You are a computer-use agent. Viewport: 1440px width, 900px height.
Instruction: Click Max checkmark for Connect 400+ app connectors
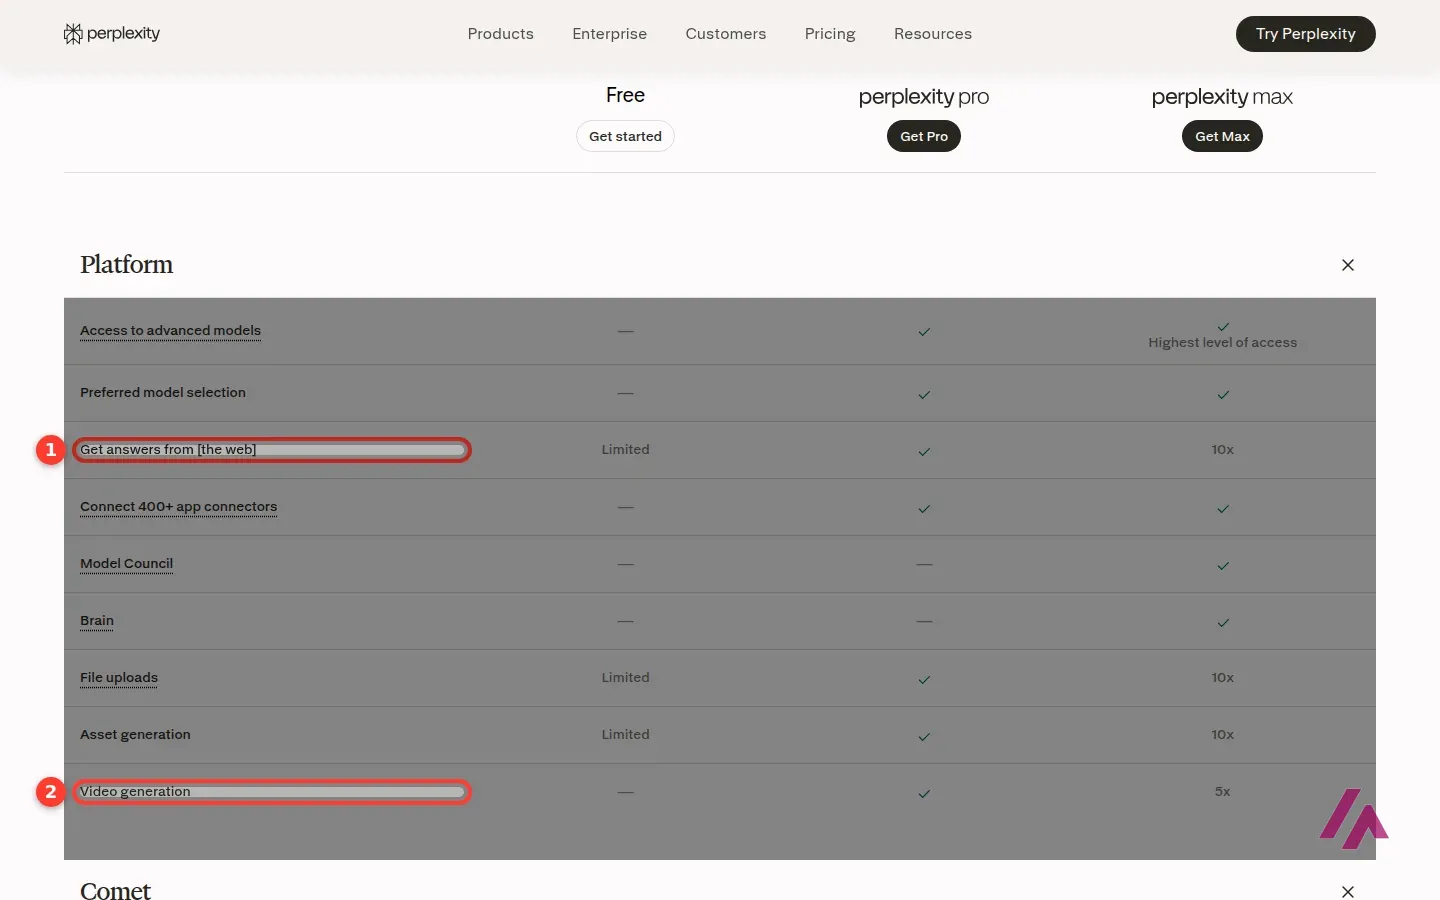[x=1223, y=509]
